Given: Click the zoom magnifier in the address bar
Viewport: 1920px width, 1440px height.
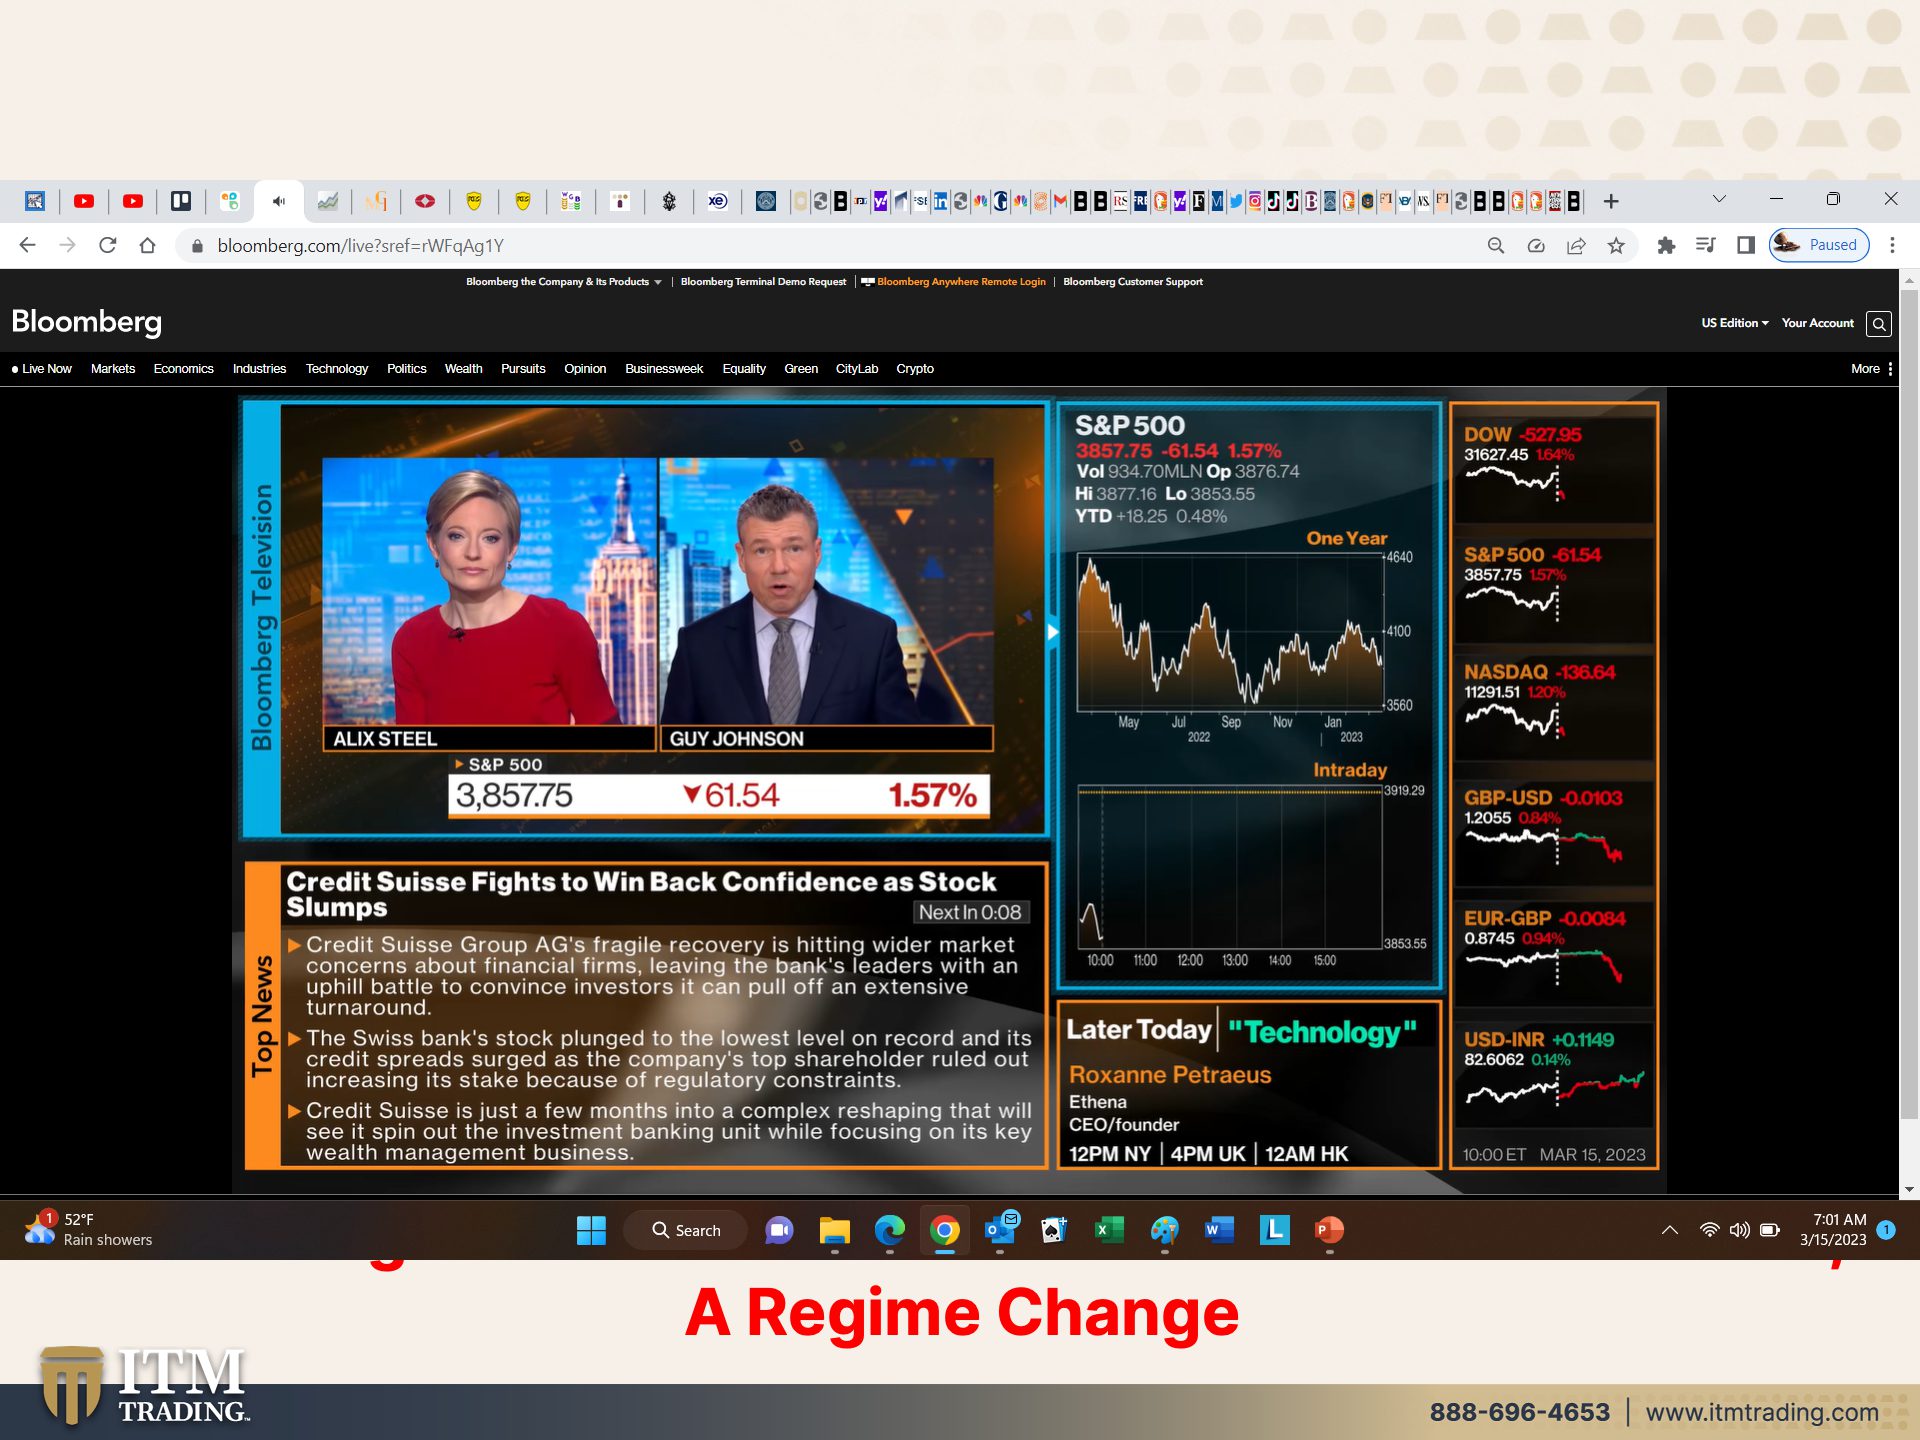Looking at the screenshot, I should pos(1496,246).
